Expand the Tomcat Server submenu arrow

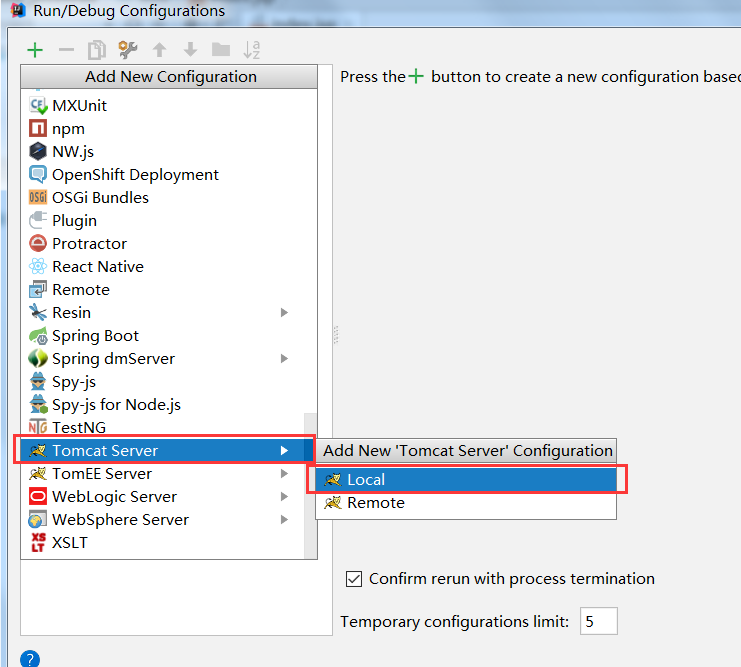point(284,450)
